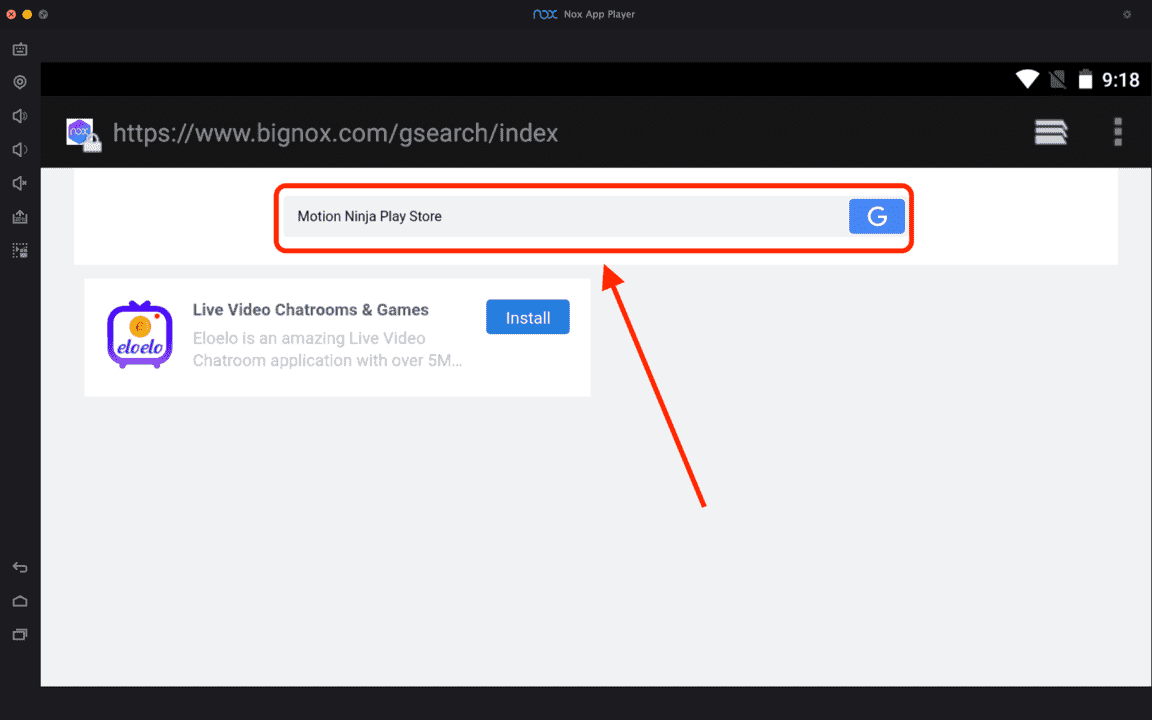Click the volume down sidebar icon
This screenshot has height=720, width=1152.
(20, 150)
